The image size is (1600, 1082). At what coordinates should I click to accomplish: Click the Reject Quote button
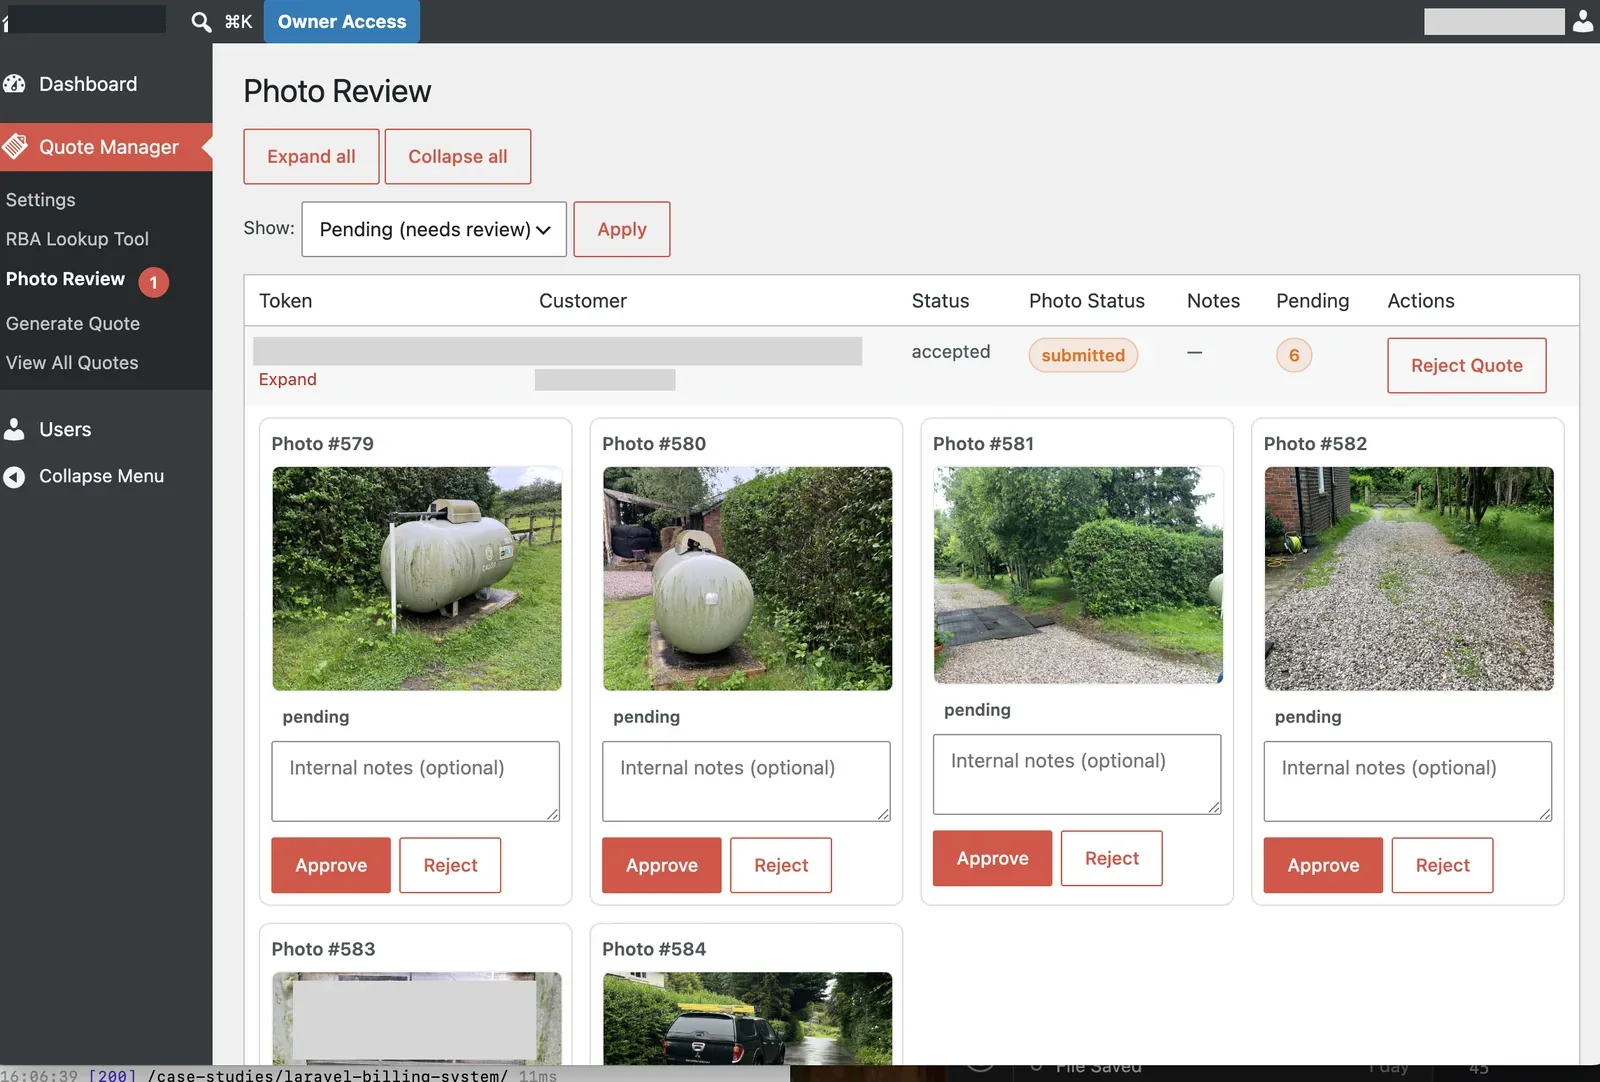tap(1467, 365)
